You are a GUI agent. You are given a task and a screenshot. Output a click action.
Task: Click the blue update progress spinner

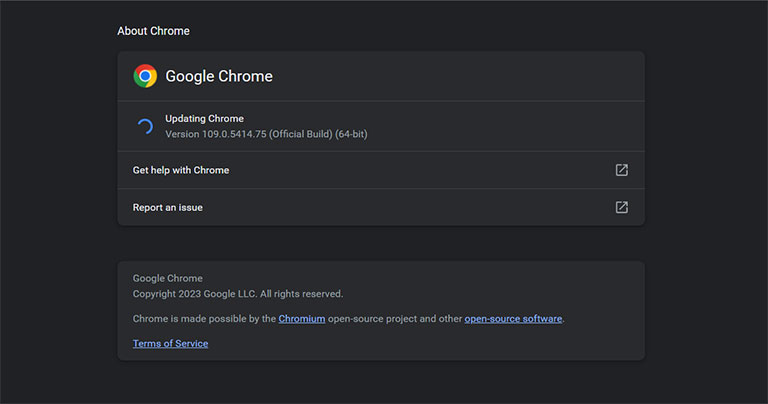[145, 126]
